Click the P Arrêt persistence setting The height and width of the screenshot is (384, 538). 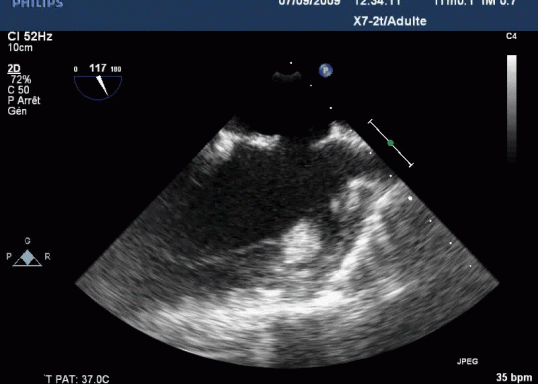(x=24, y=101)
